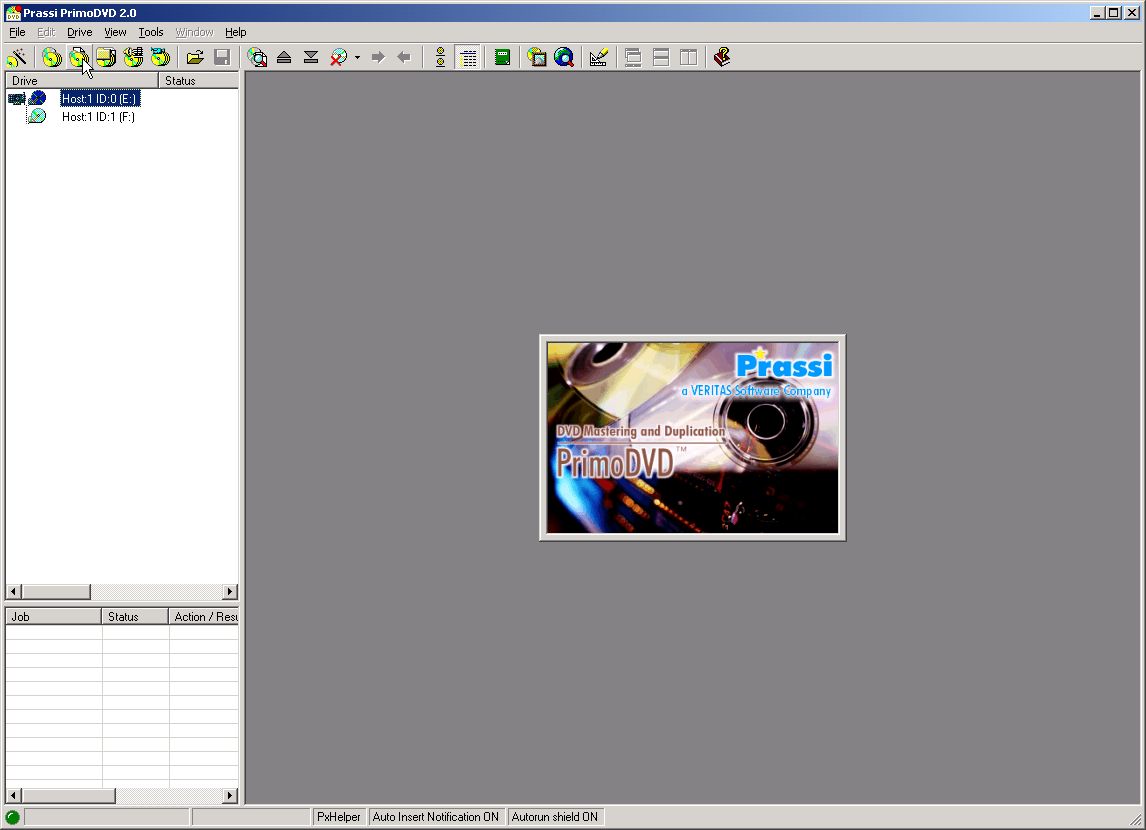The height and width of the screenshot is (830, 1146).
Task: Click the PrimoDVD splash image
Action: 693,438
